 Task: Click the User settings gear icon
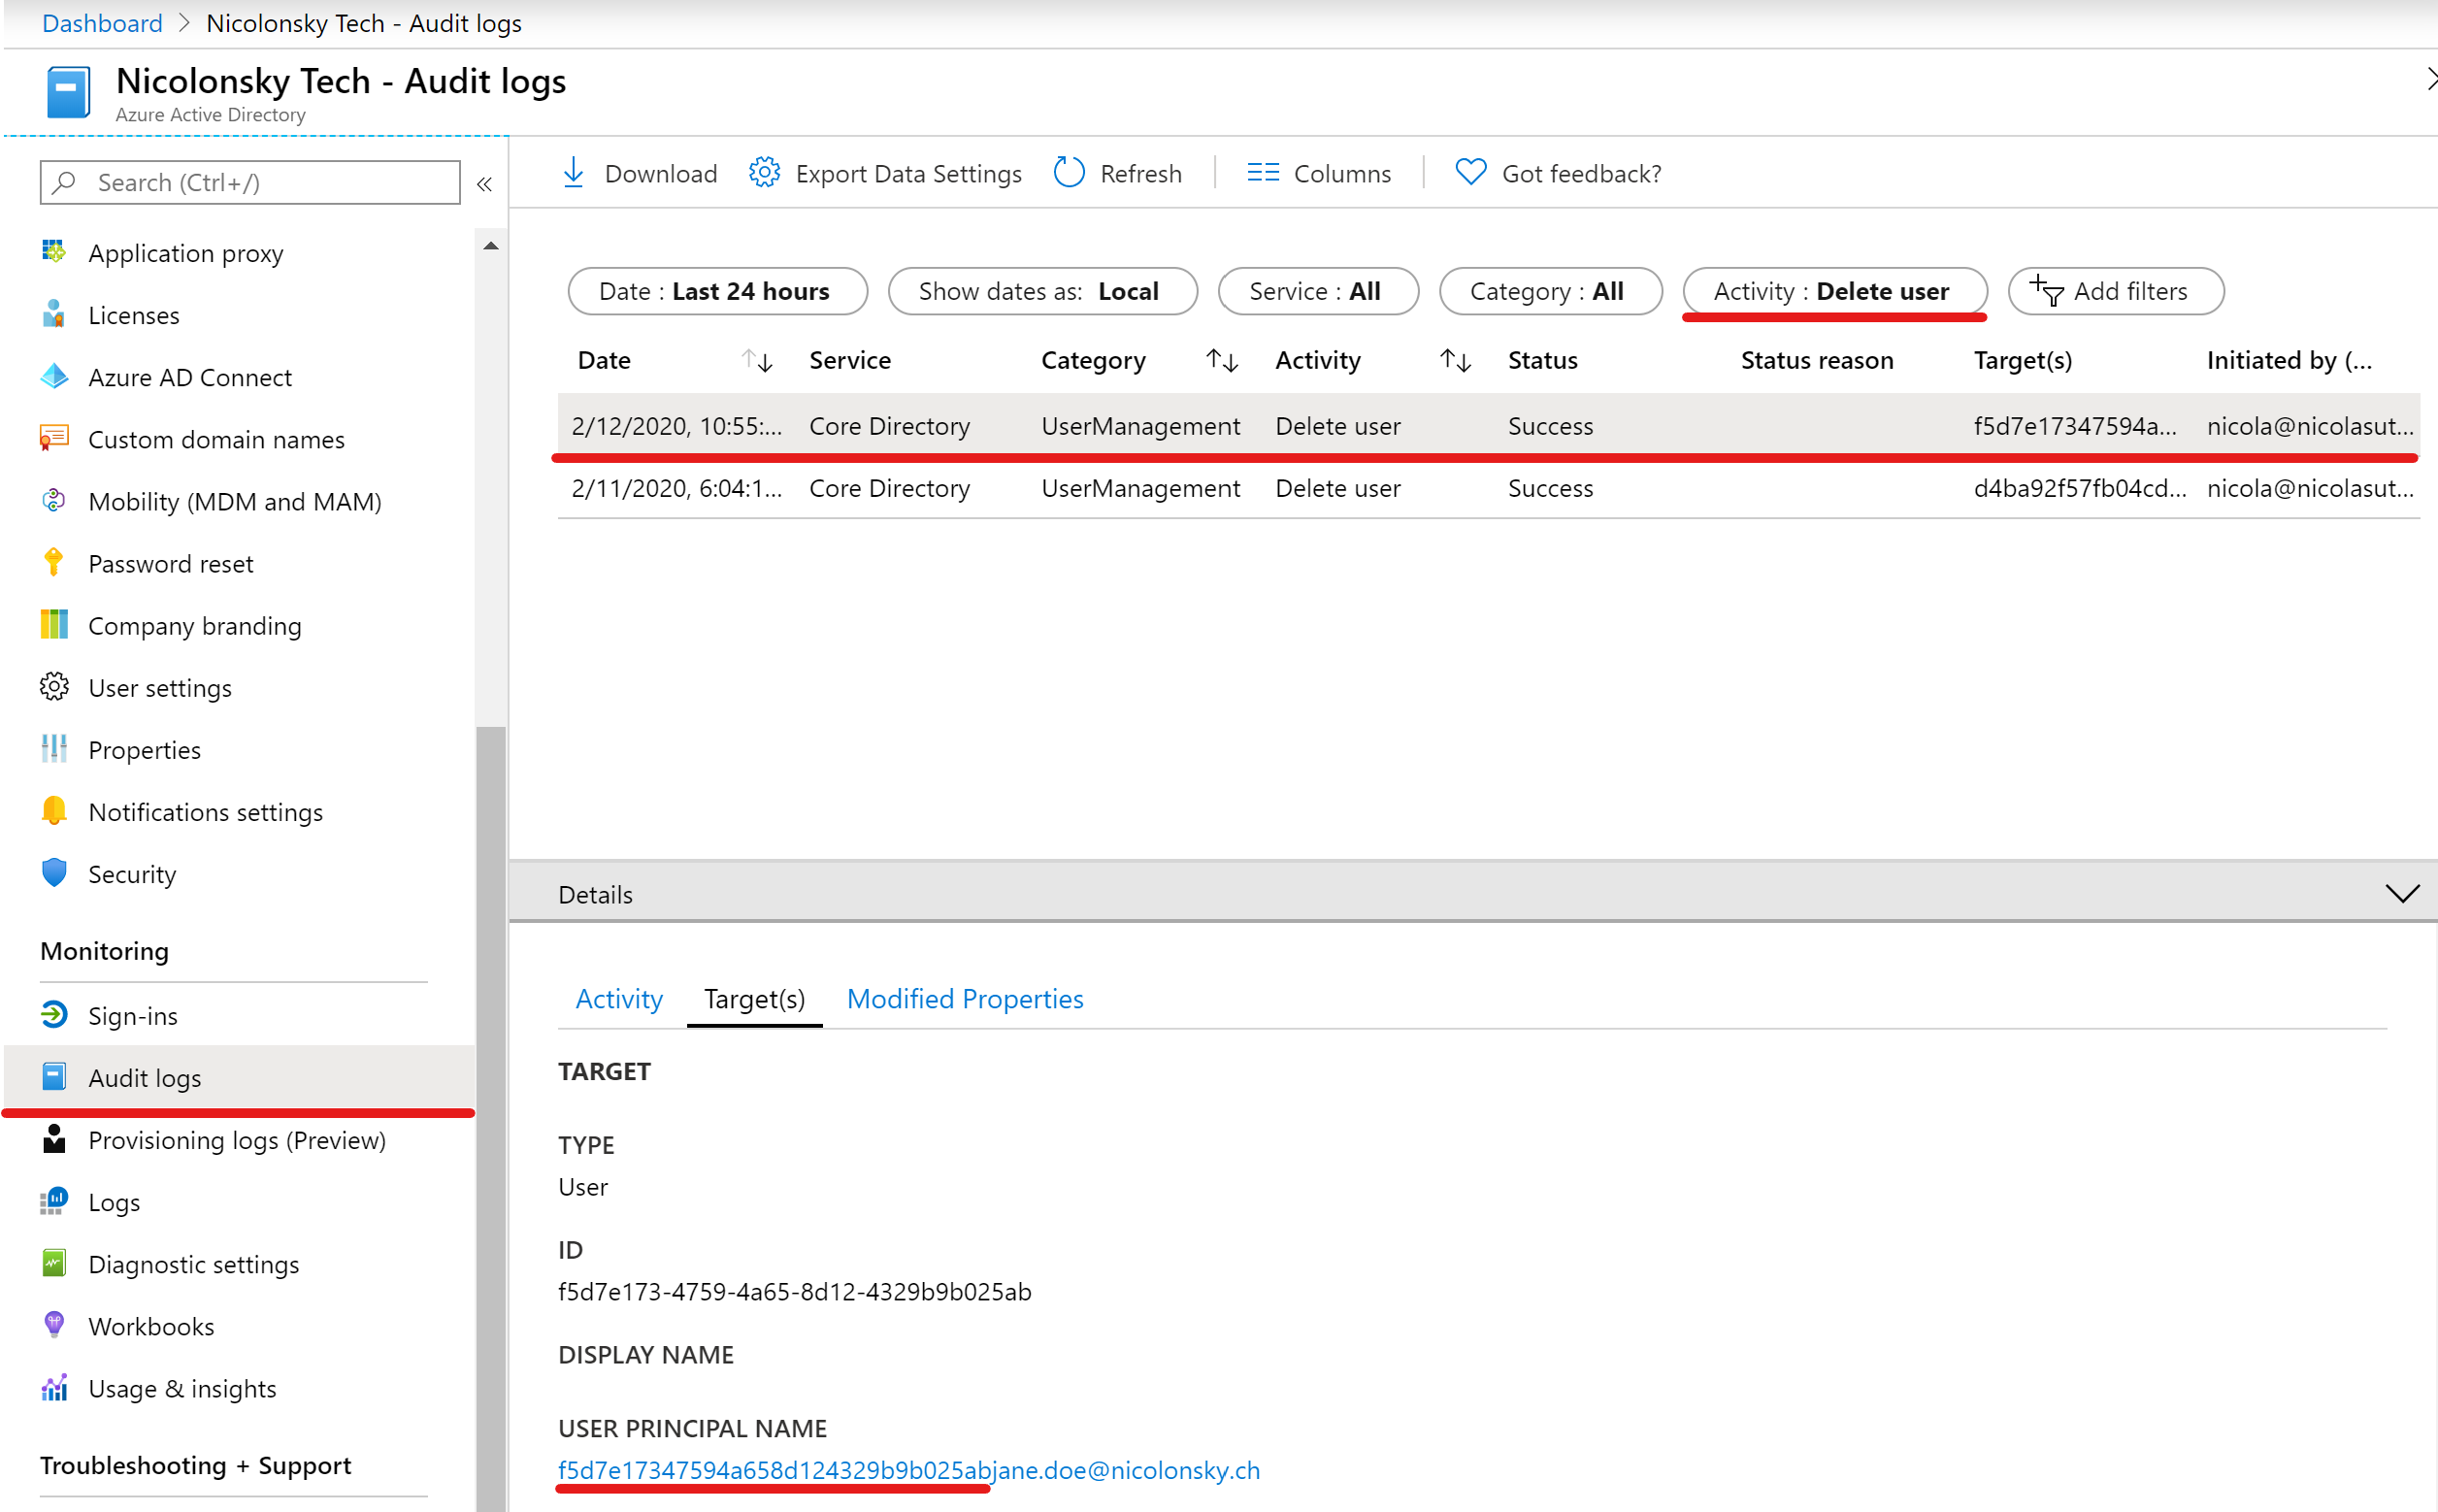pos(54,686)
